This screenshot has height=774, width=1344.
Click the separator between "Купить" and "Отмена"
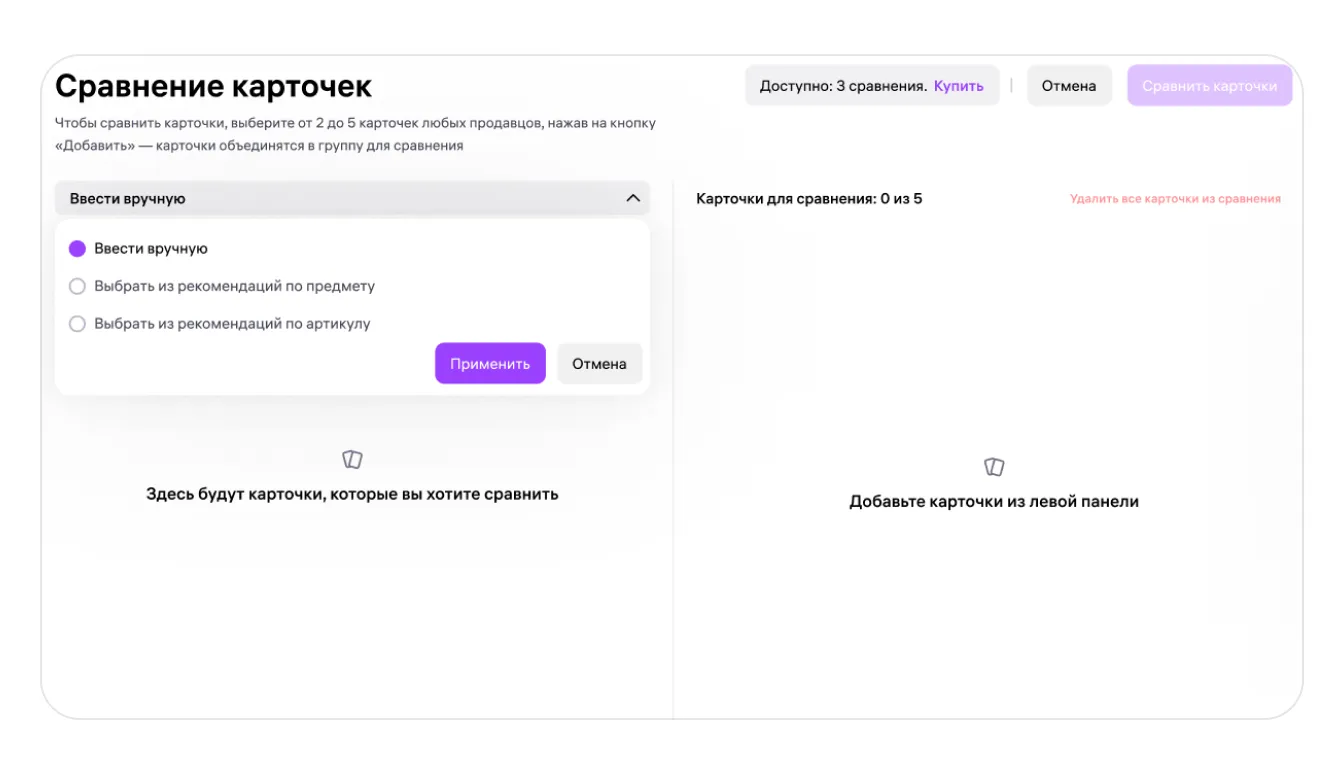coord(1011,86)
